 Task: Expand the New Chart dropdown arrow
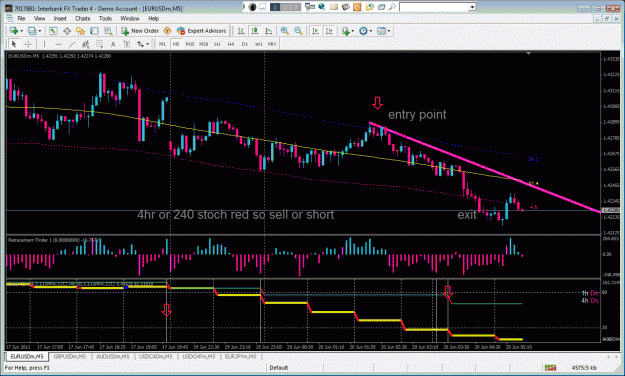click(x=22, y=31)
